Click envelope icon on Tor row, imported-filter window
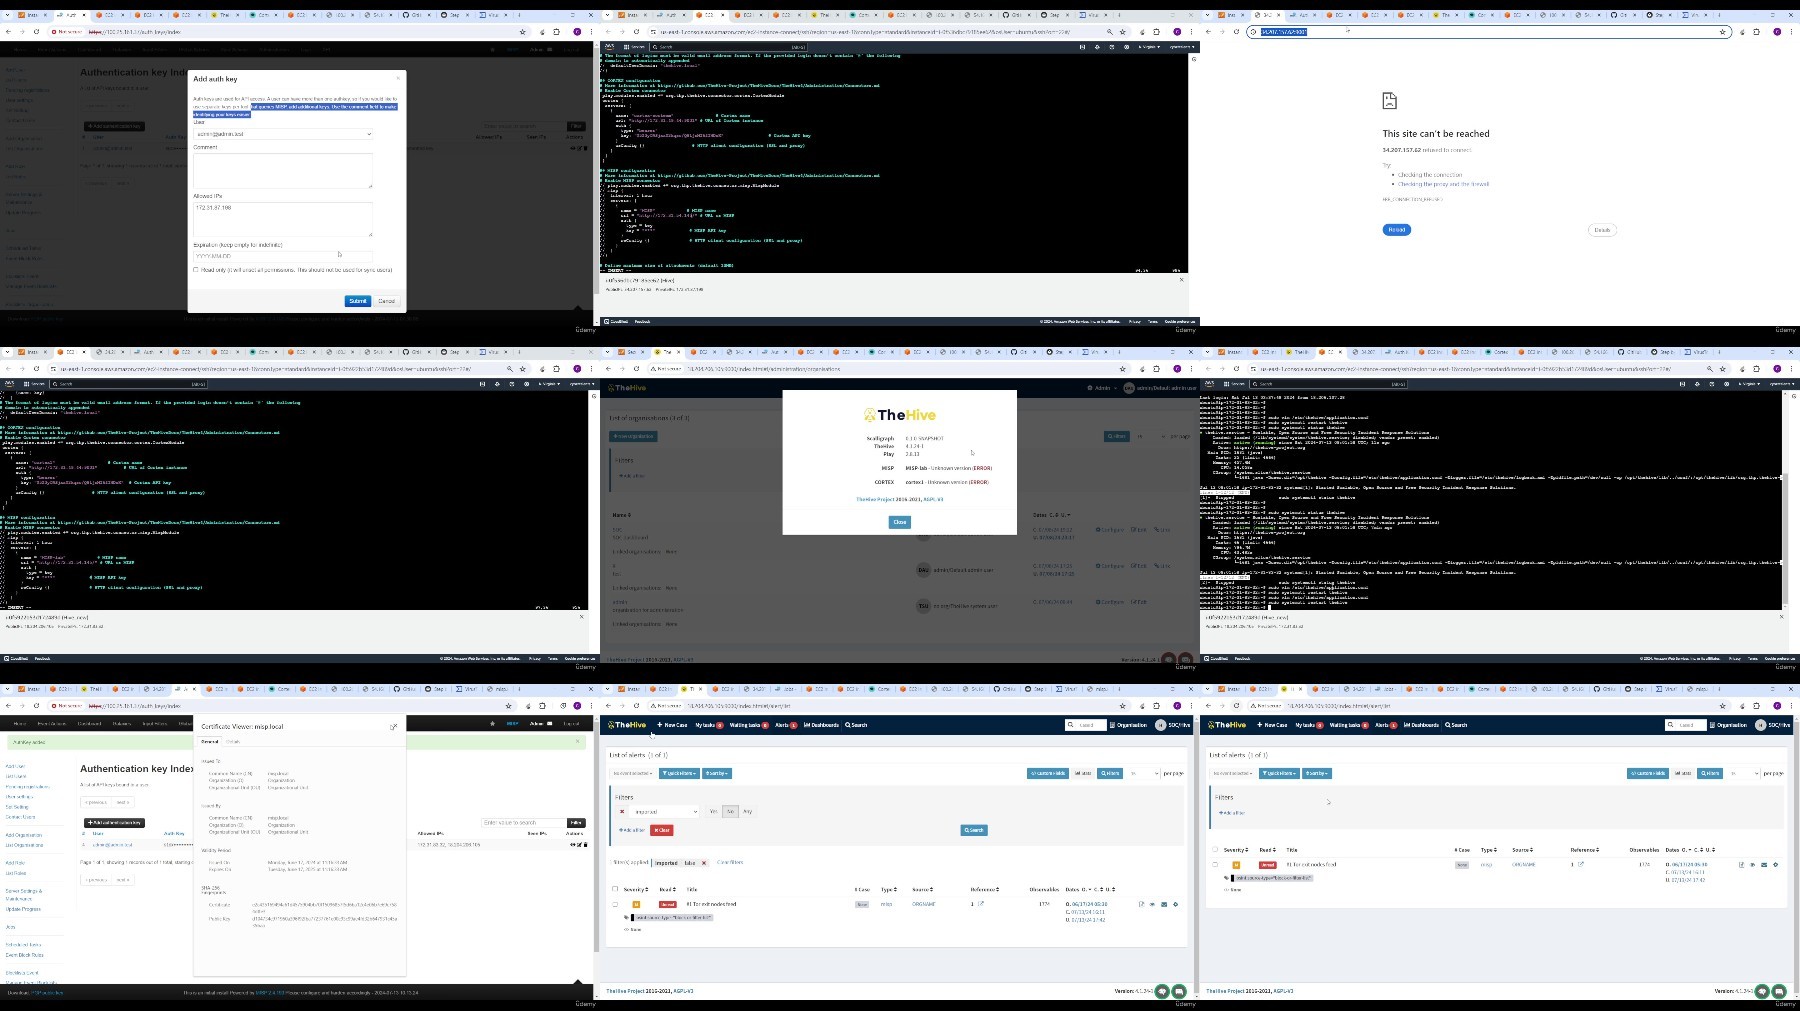Image resolution: width=1800 pixels, height=1011 pixels. 1164,904
